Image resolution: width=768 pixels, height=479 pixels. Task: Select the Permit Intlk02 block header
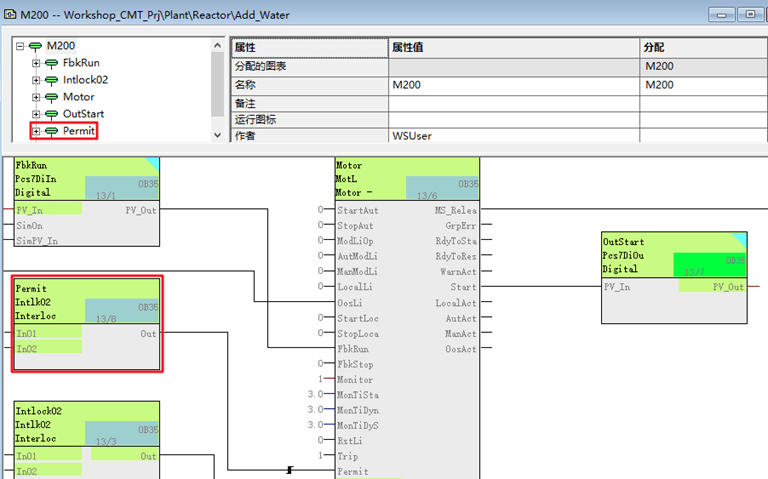click(87, 301)
